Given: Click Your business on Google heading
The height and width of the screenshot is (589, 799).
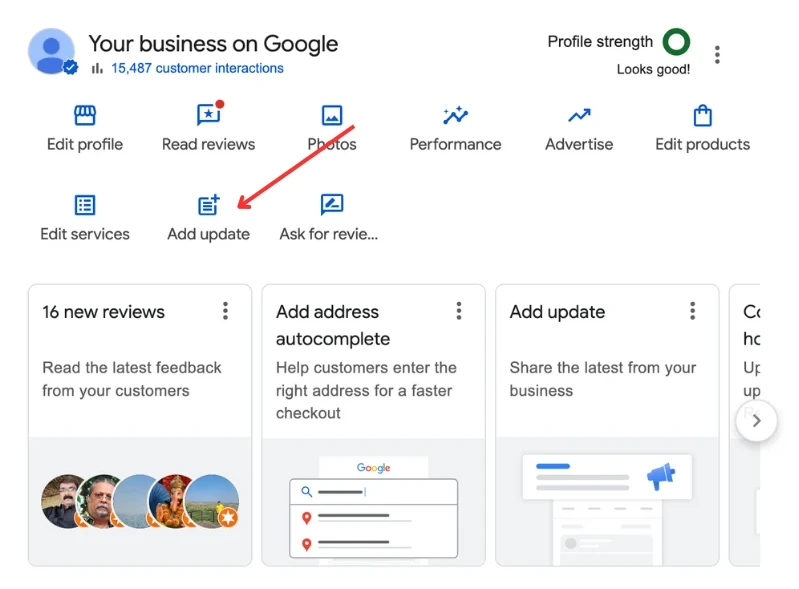Looking at the screenshot, I should click(213, 44).
